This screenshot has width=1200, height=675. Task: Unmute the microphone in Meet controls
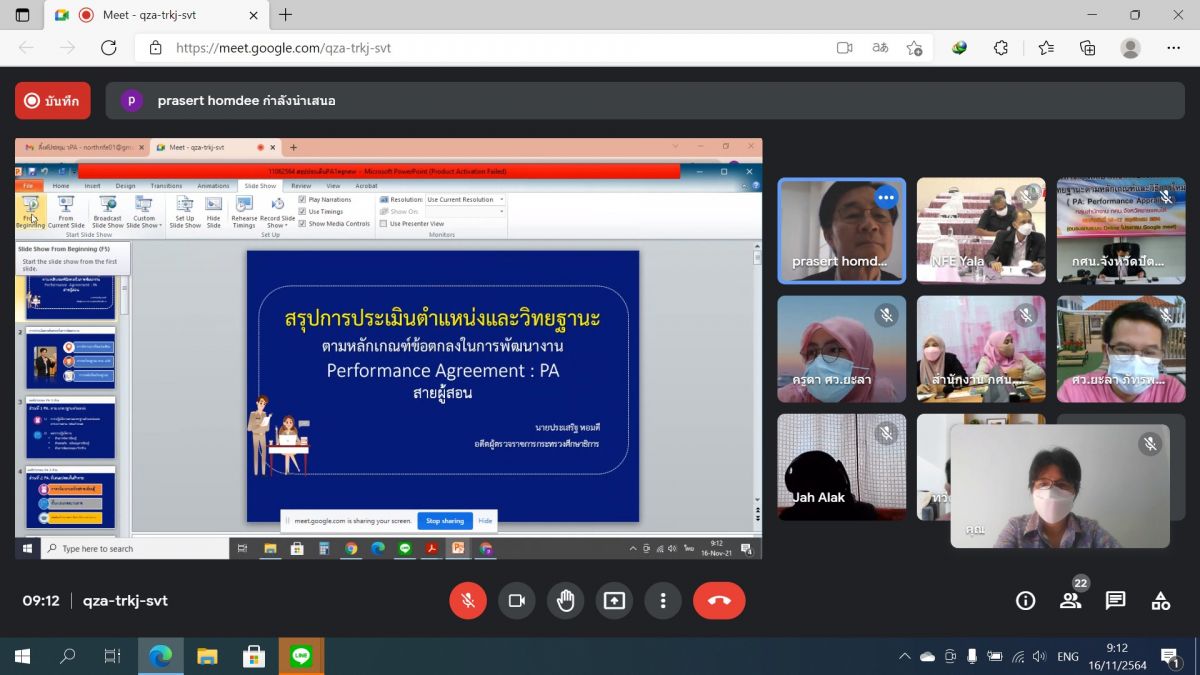467,600
